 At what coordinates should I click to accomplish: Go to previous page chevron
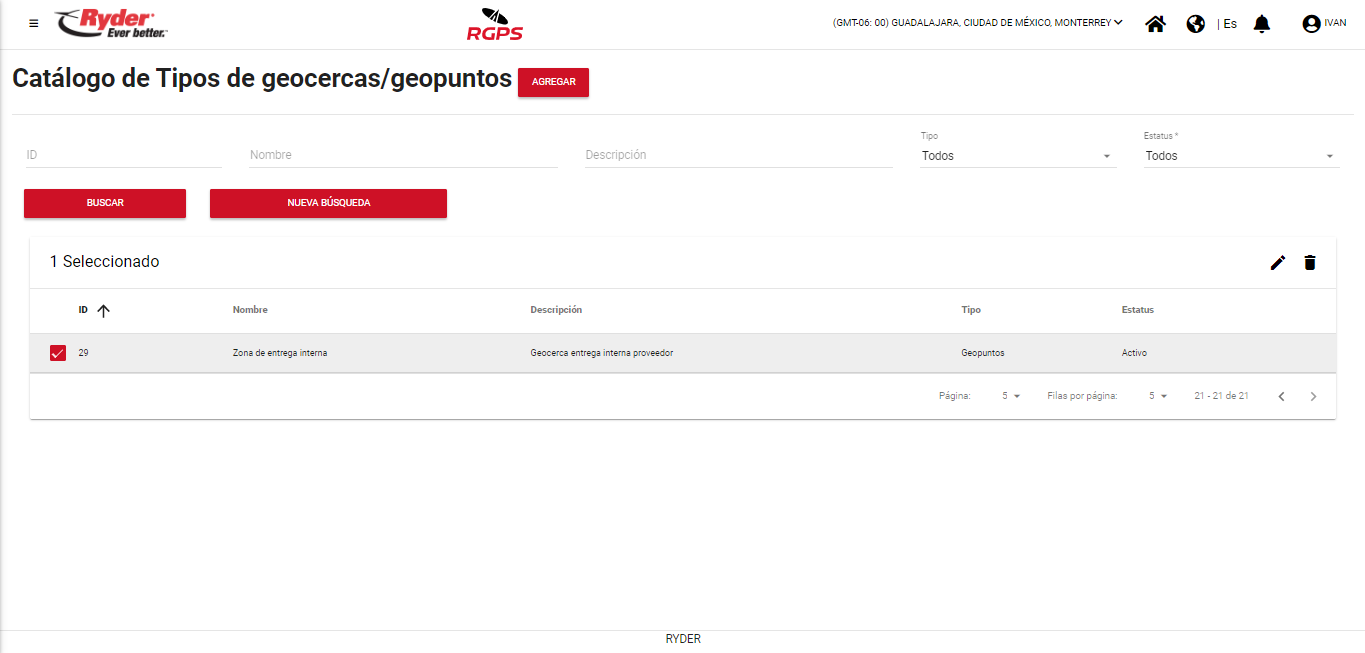pyautogui.click(x=1281, y=397)
